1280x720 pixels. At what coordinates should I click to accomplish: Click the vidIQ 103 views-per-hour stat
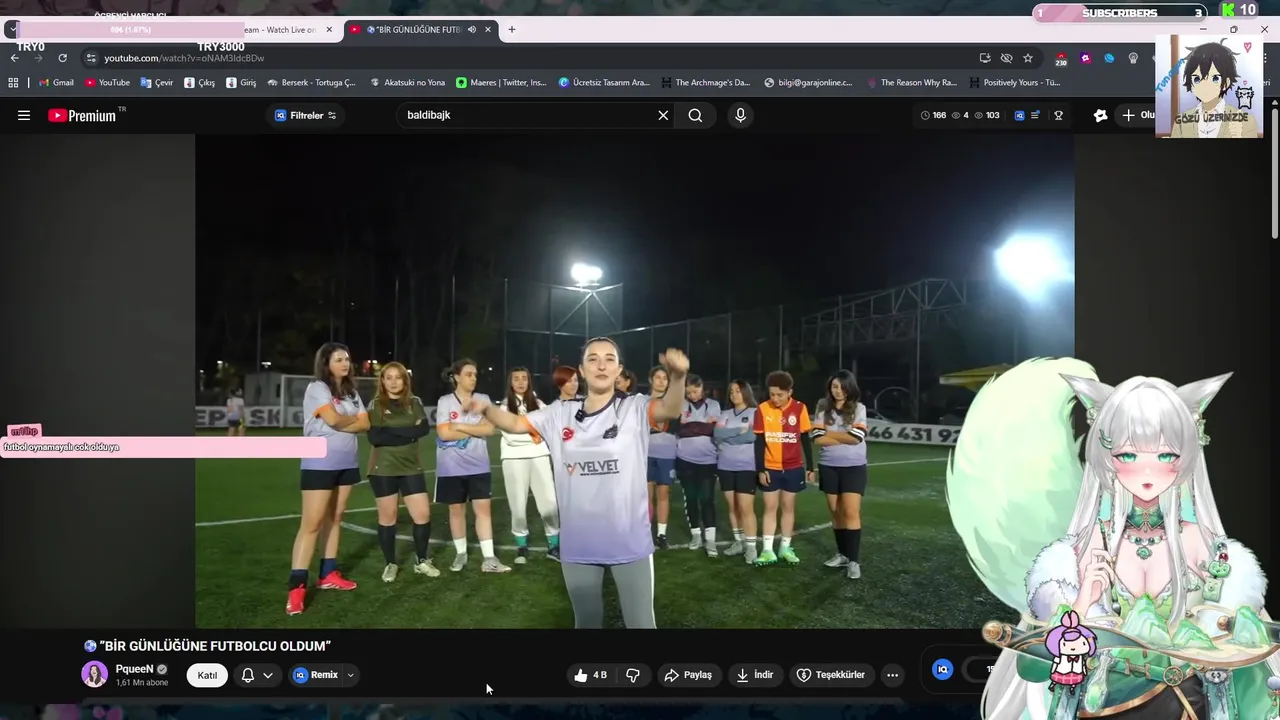986,115
